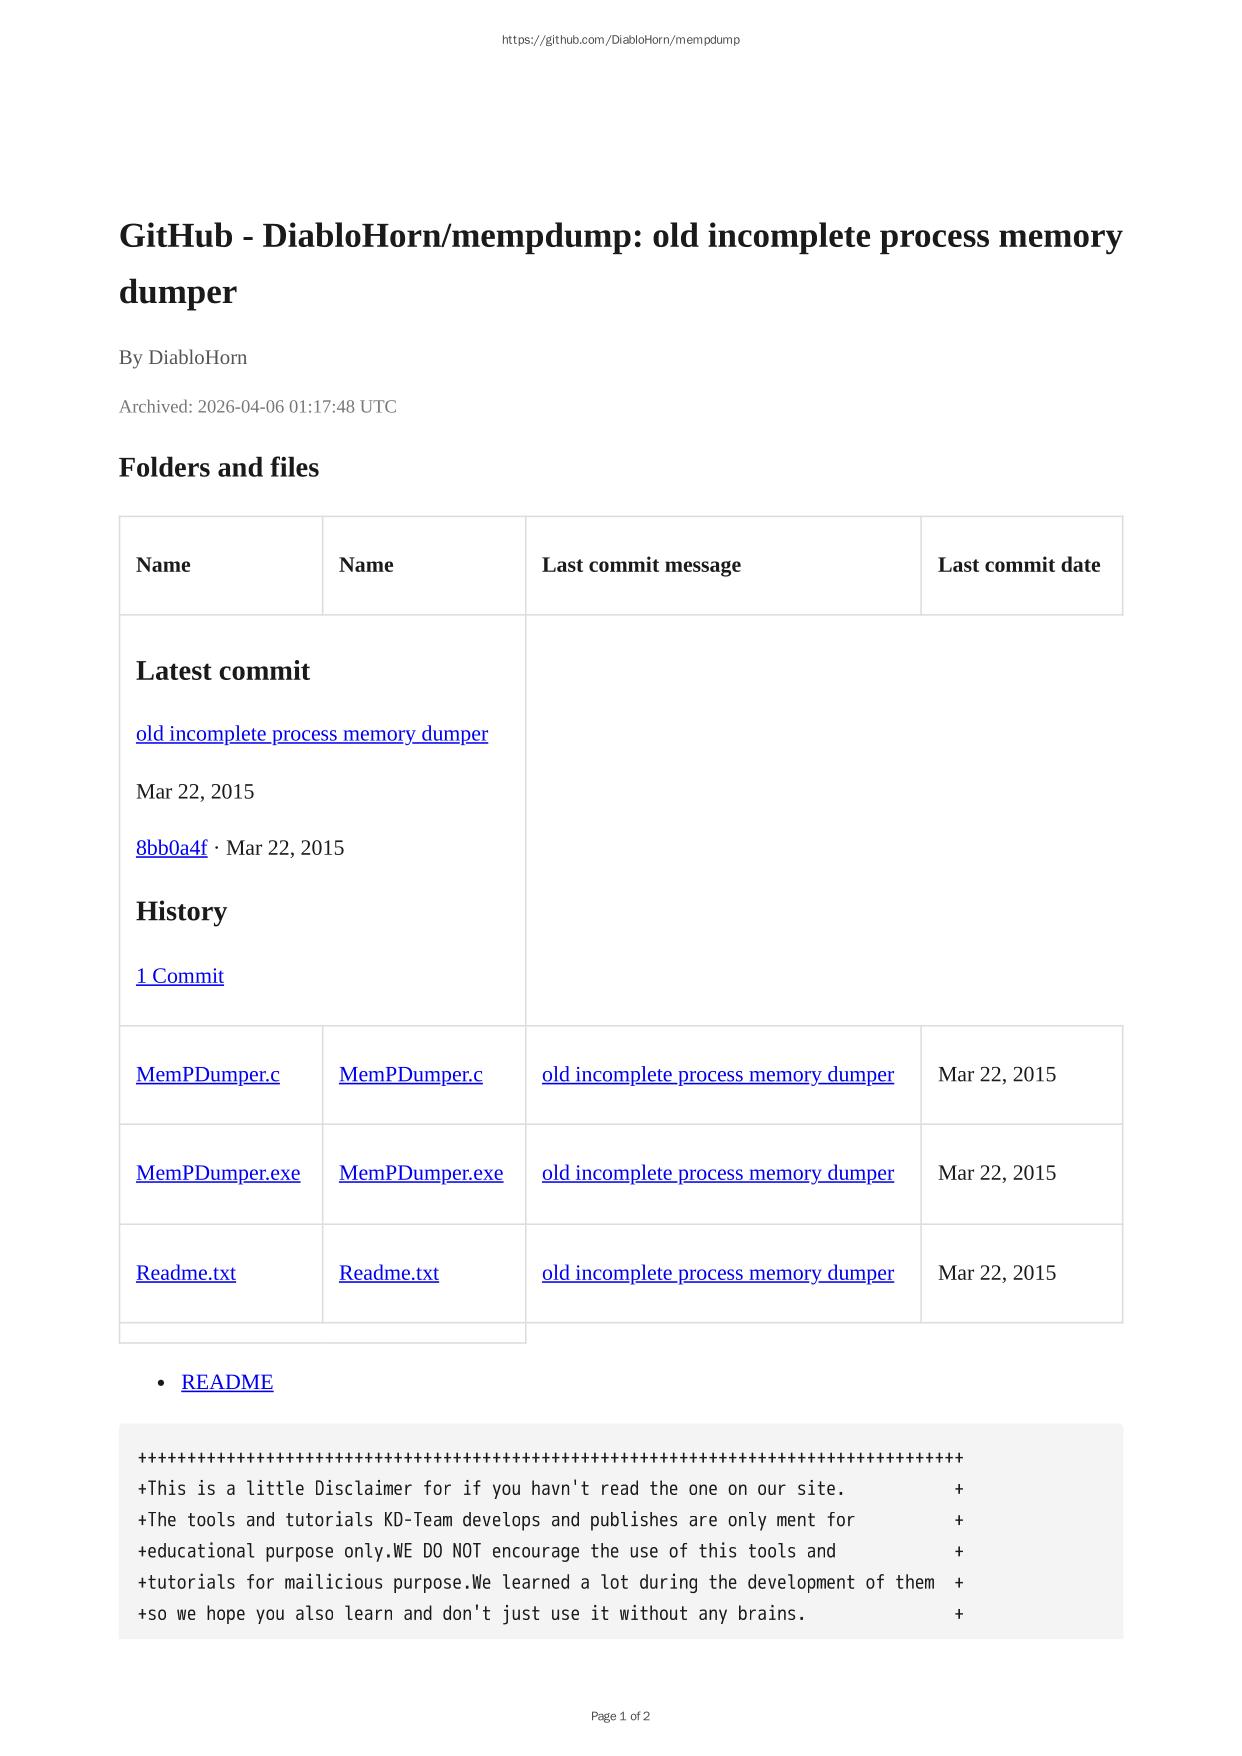Click the 'By DiabloHorn' author line
Image resolution: width=1242 pixels, height=1756 pixels.
point(183,358)
